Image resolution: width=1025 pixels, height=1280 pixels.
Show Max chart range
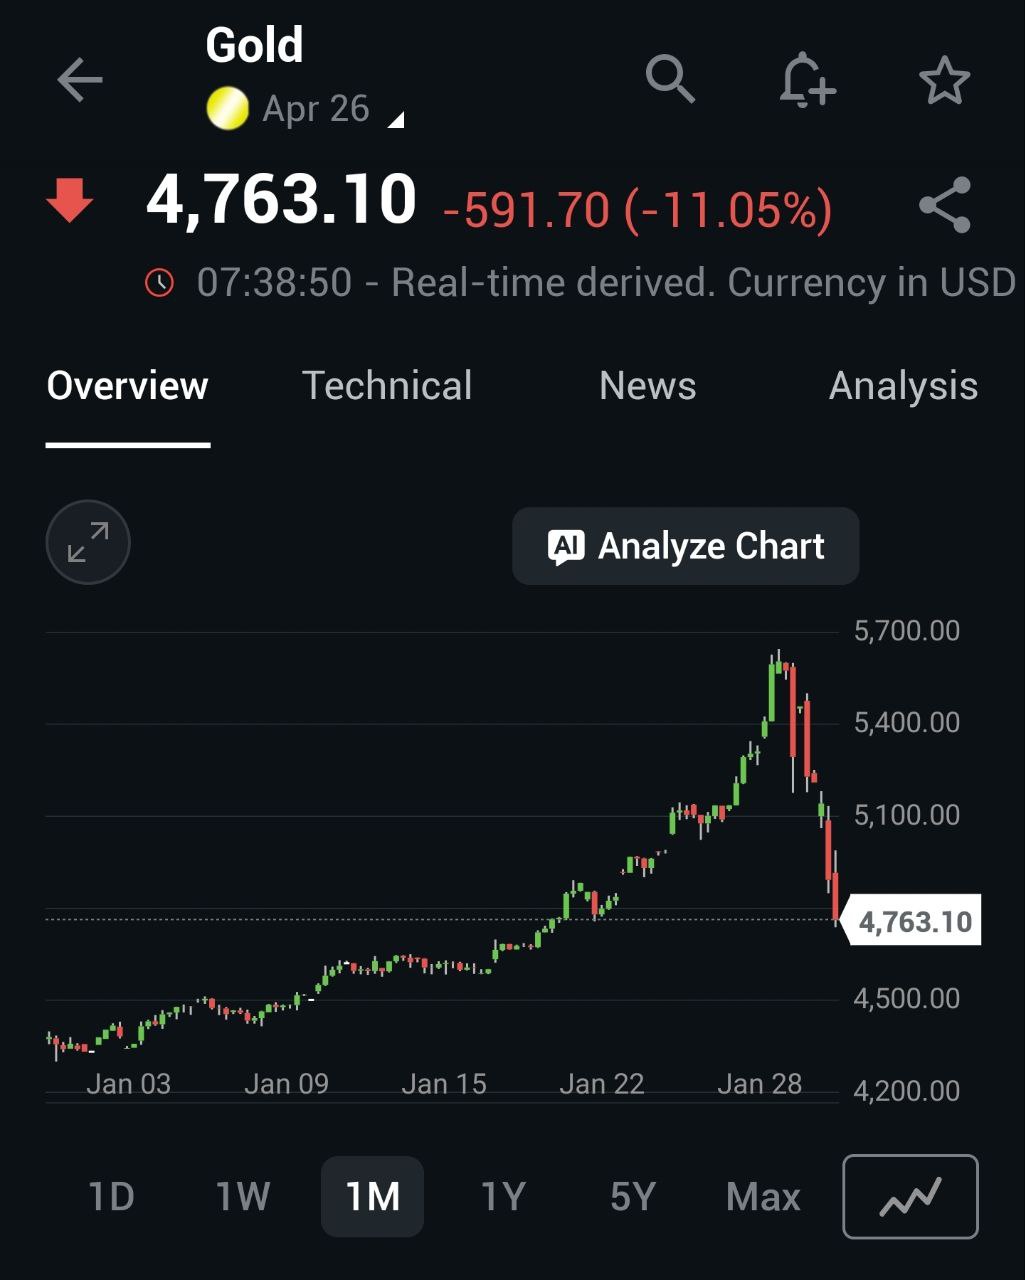[x=763, y=1196]
